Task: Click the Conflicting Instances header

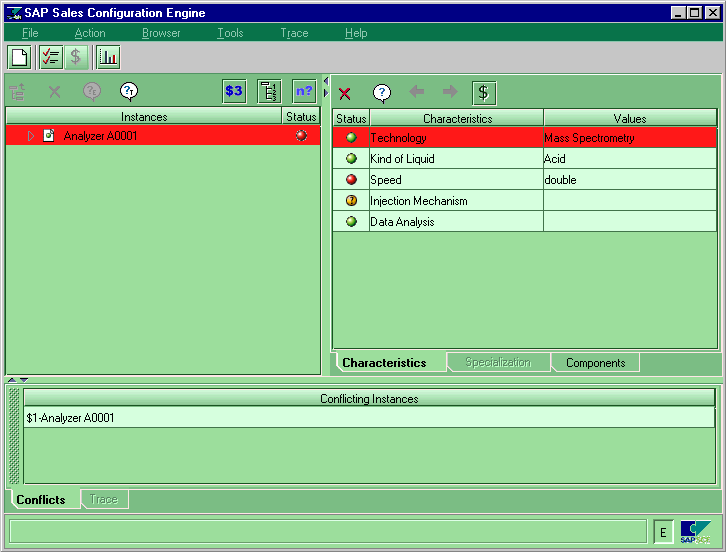Action: tap(369, 399)
